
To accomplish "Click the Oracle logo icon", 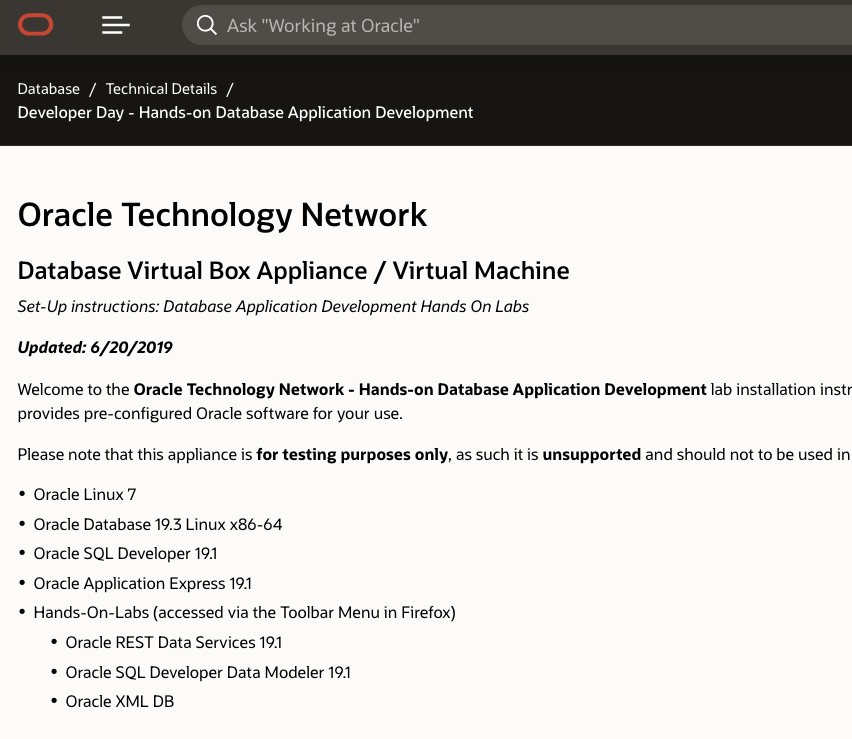I will pyautogui.click(x=36, y=25).
